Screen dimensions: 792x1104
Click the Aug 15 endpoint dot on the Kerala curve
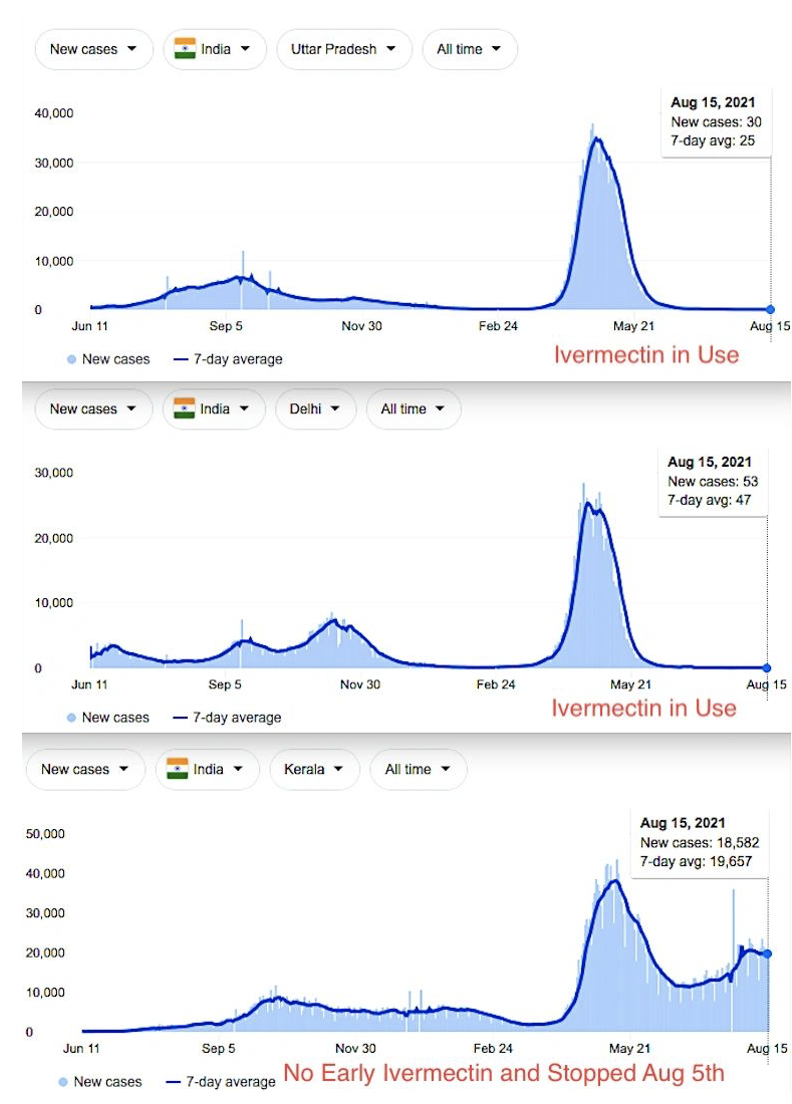(768, 953)
